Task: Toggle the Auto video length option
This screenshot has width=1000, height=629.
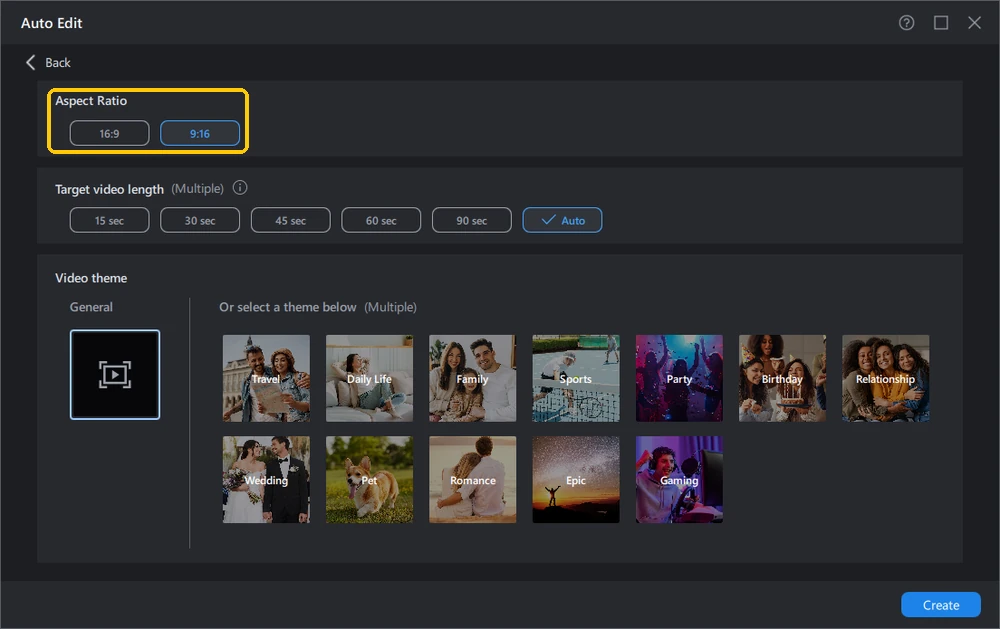Action: (562, 220)
